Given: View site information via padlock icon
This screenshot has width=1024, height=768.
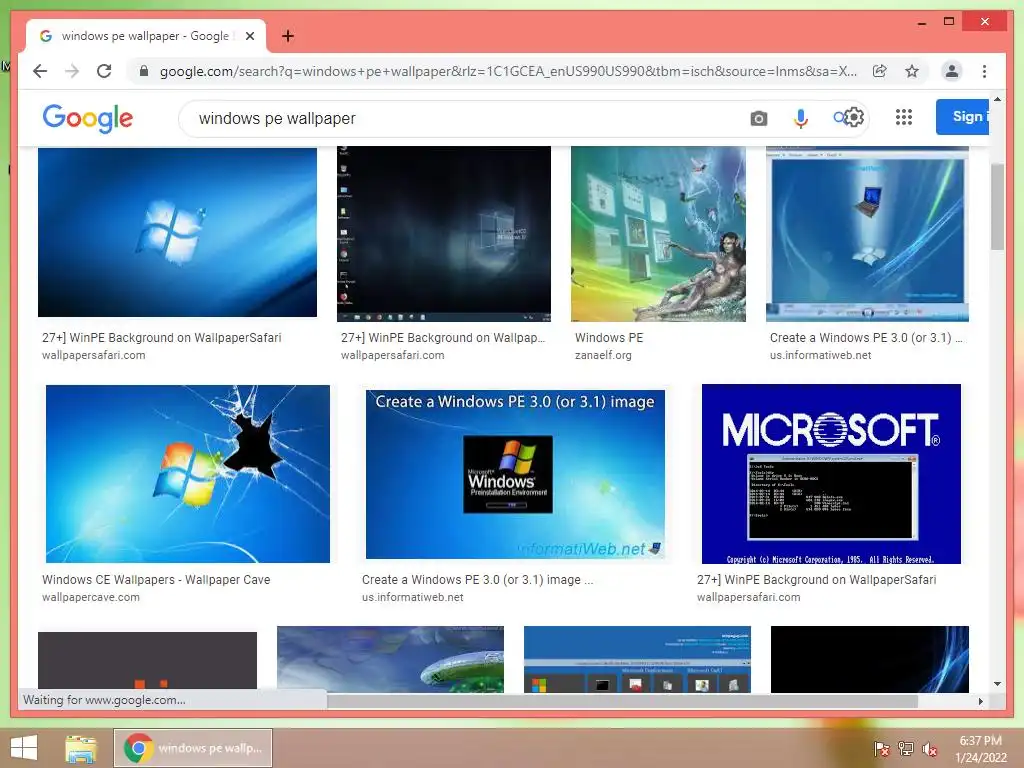Looking at the screenshot, I should [x=144, y=71].
